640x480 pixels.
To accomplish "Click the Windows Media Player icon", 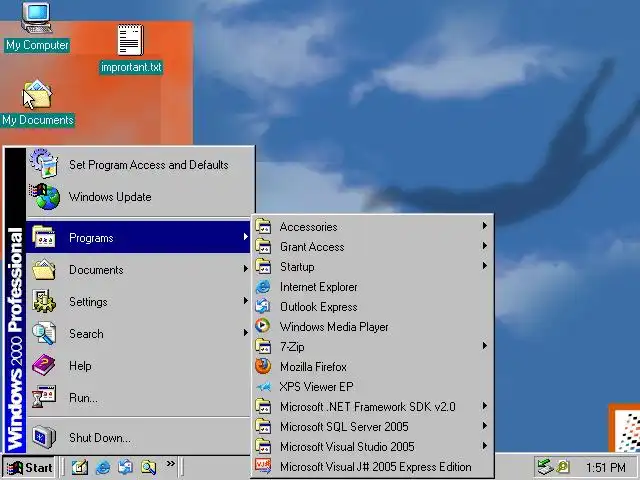I will tap(263, 326).
